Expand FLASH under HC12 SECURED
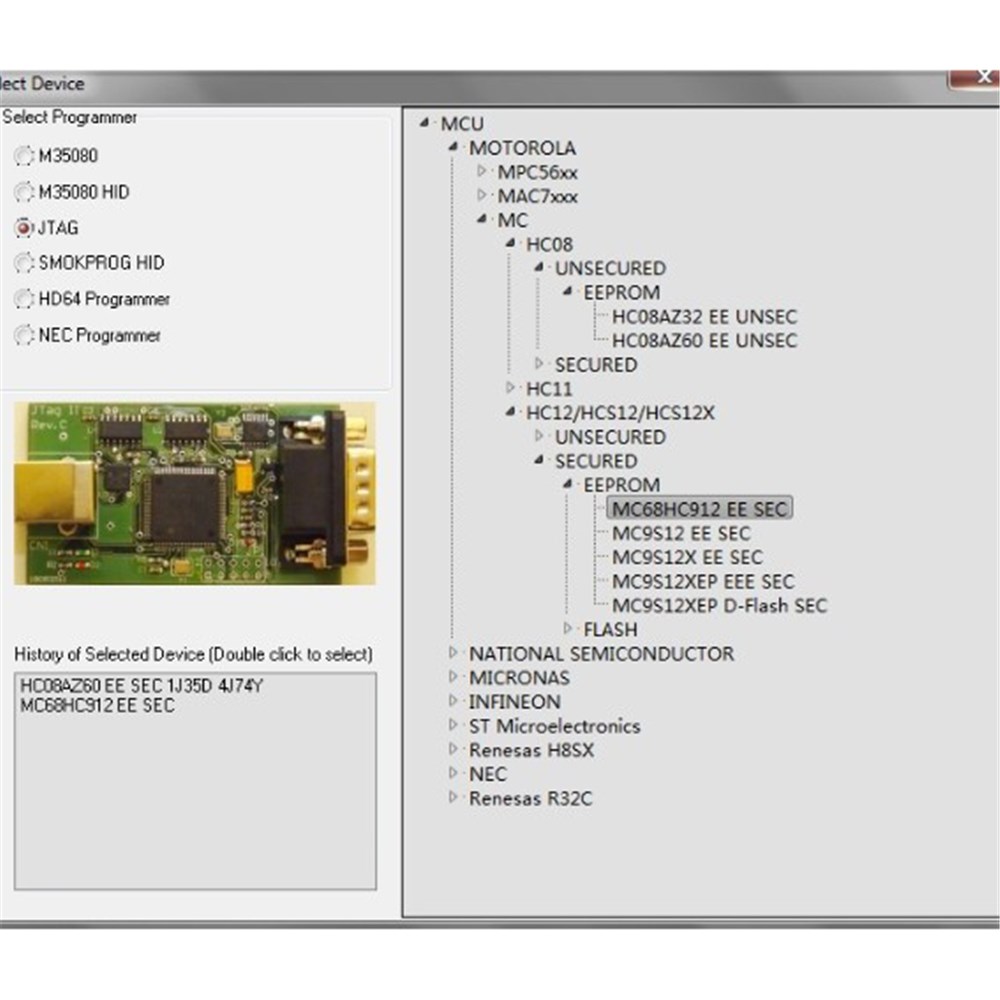This screenshot has width=1000, height=1000. (x=568, y=629)
